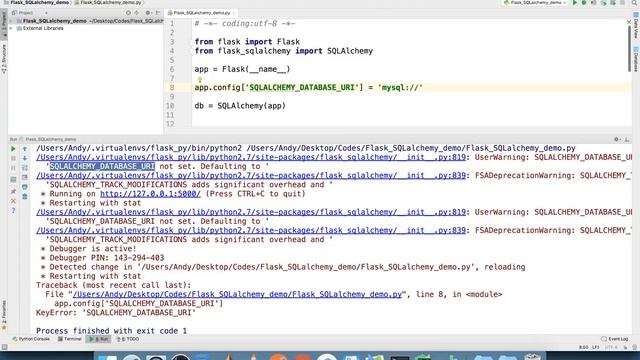Open Search Everywhere magnifier
640x360 pixels.
[634, 3]
